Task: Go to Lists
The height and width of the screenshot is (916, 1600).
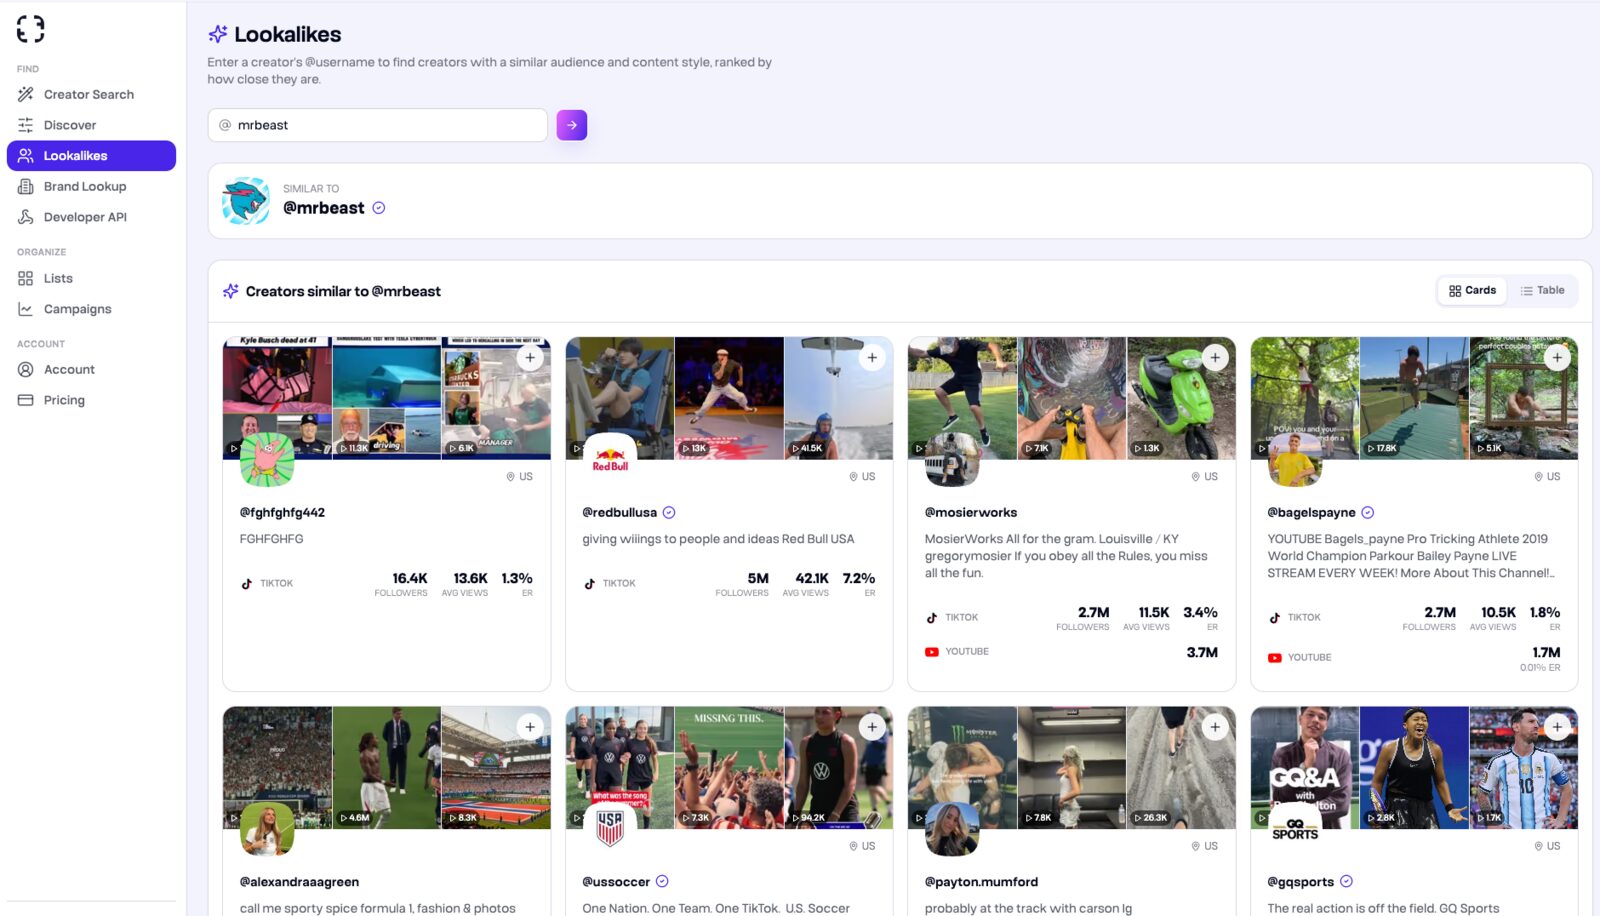Action: [91, 279]
